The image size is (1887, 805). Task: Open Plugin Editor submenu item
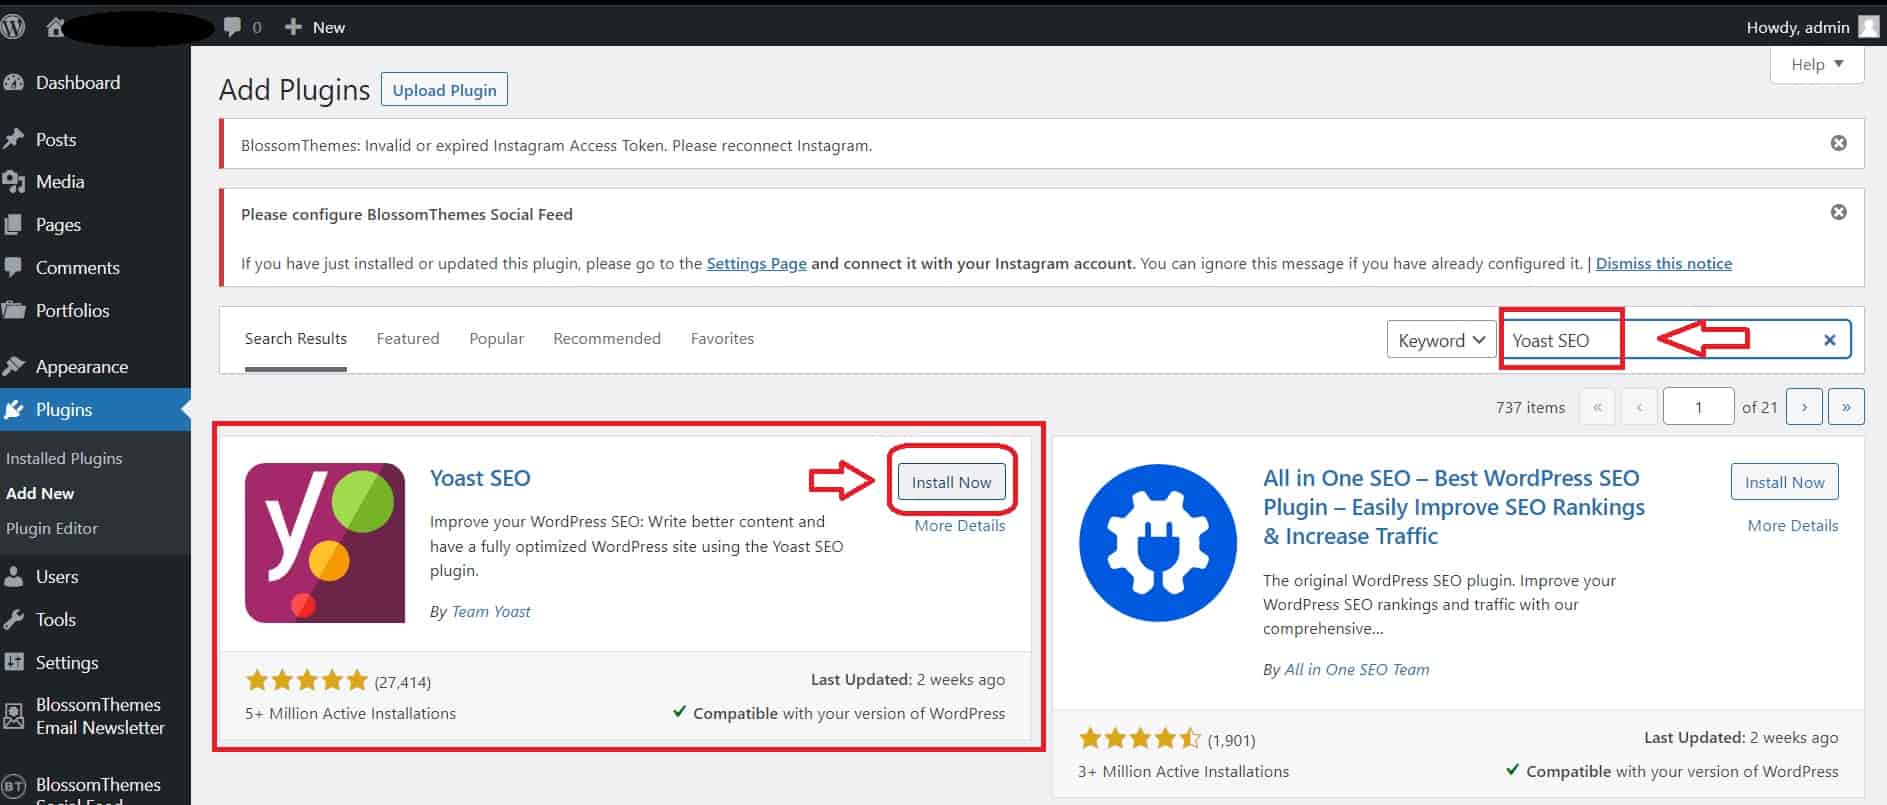click(52, 528)
